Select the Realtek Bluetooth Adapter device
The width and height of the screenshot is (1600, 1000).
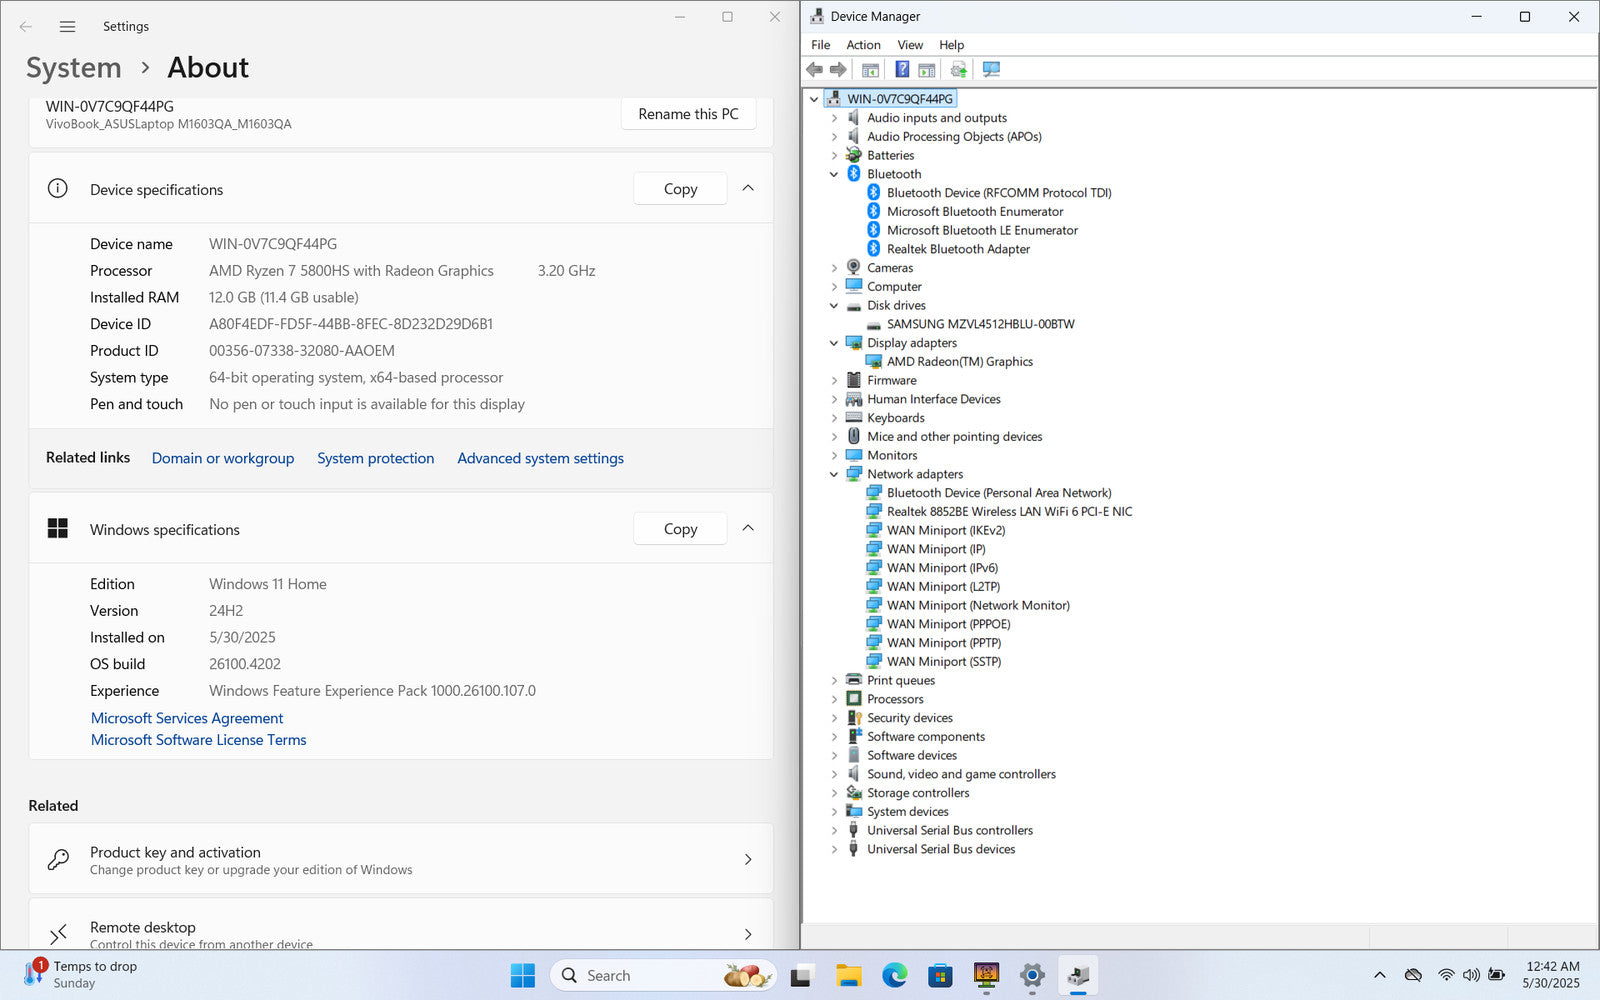(x=958, y=249)
